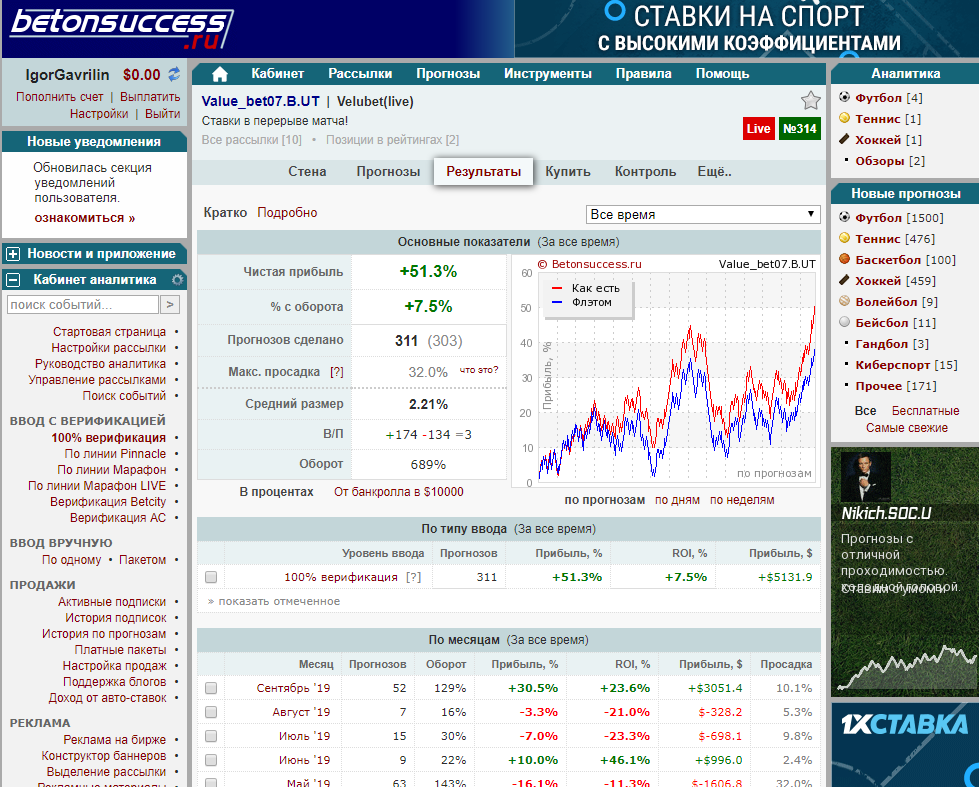Click the что это? link

point(479,370)
